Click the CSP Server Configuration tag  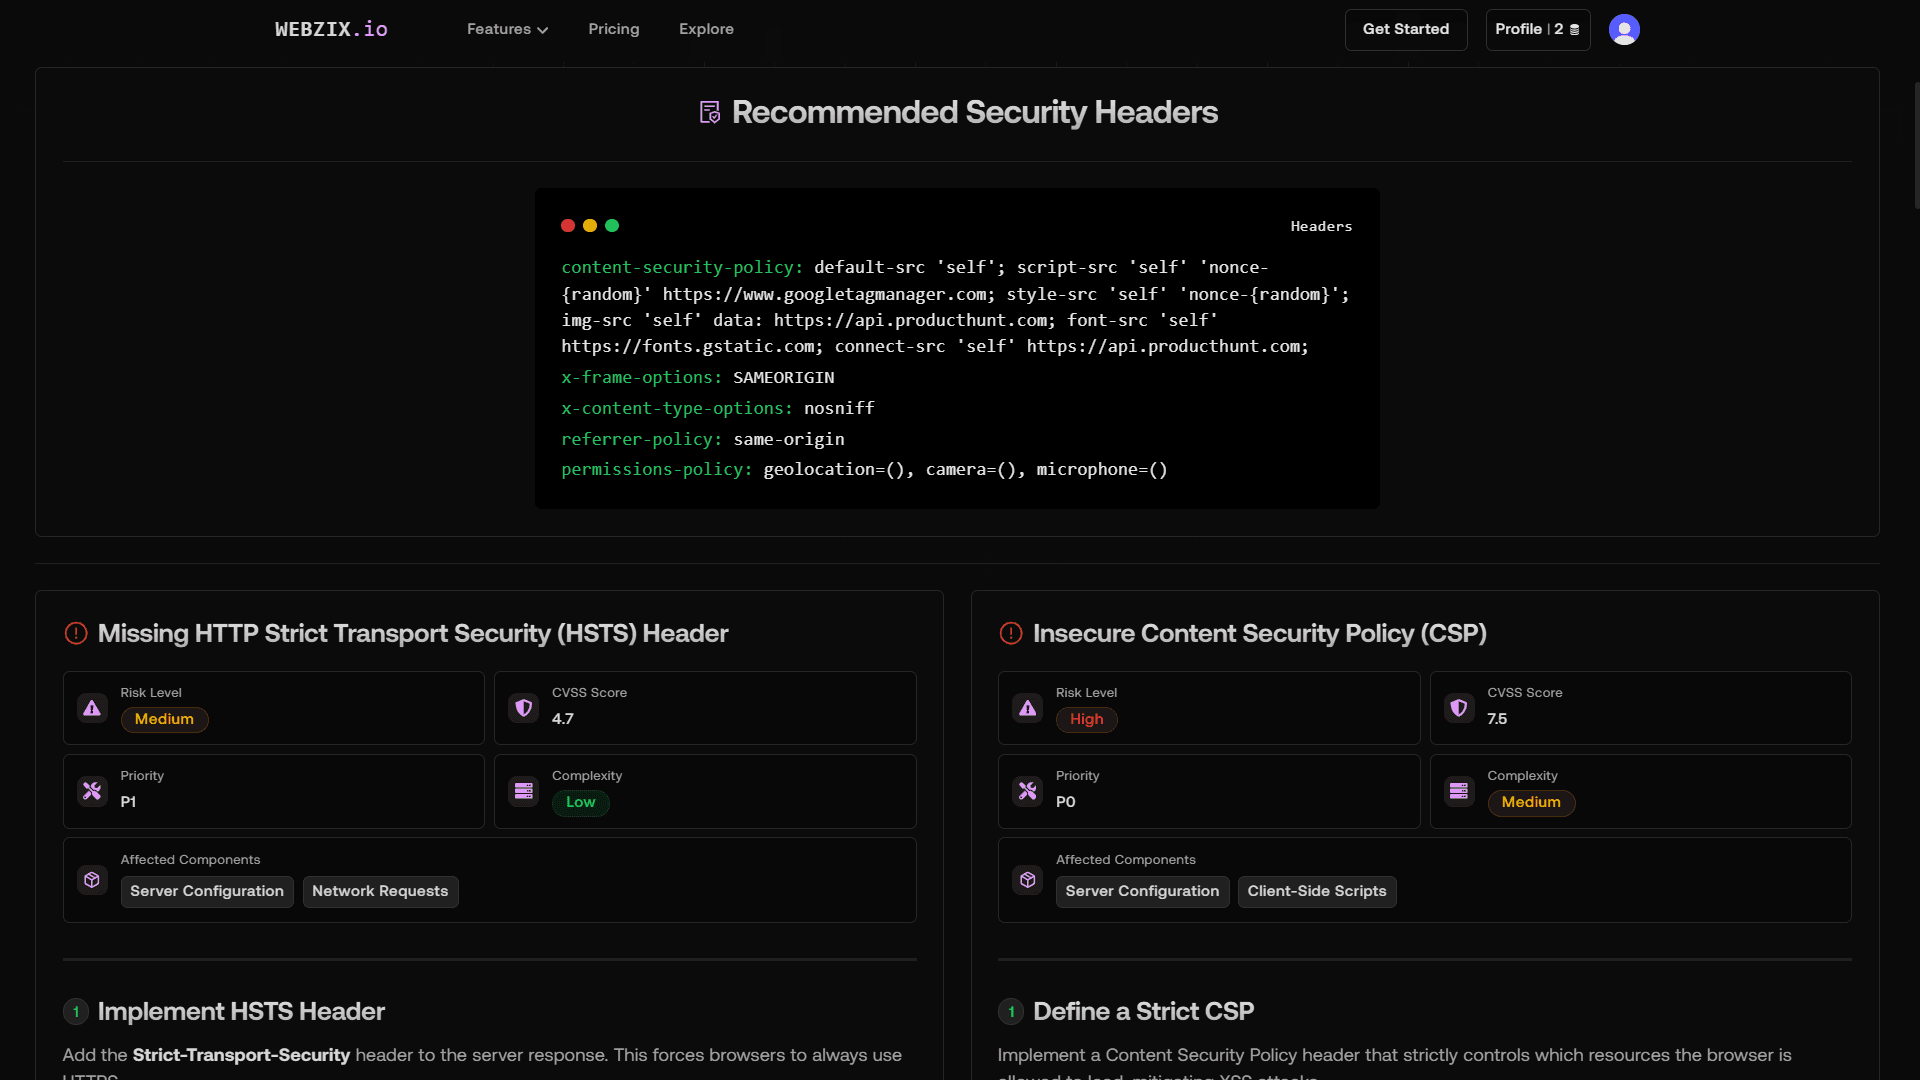(1142, 891)
